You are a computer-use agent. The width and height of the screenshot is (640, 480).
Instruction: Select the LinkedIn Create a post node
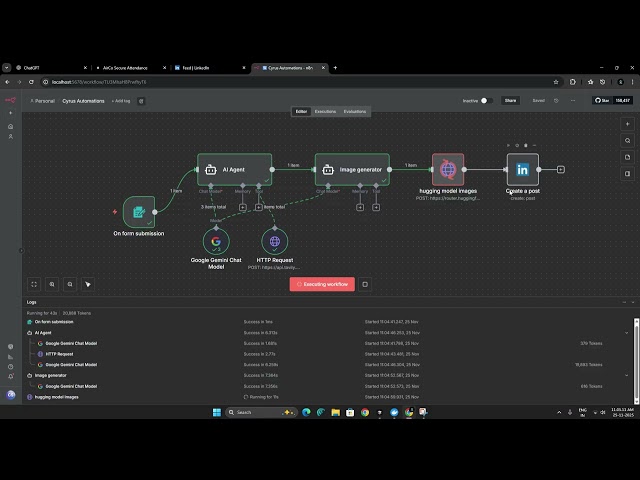522,169
